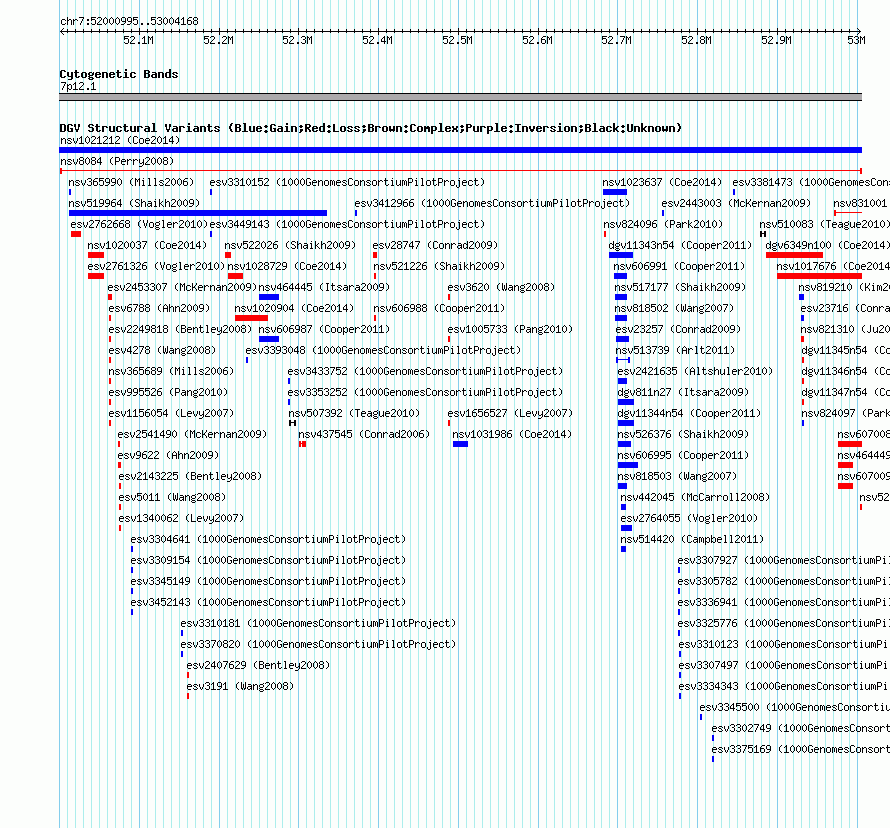
Task: Click label nsv606988 (Cooper2011)
Action: 439,308
